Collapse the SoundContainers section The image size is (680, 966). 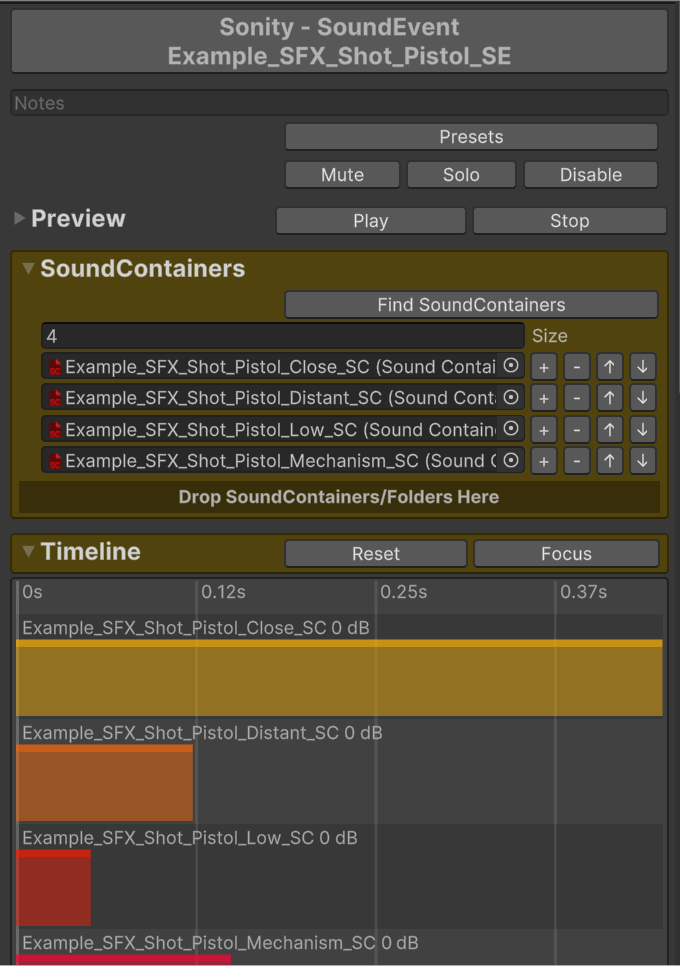29,269
